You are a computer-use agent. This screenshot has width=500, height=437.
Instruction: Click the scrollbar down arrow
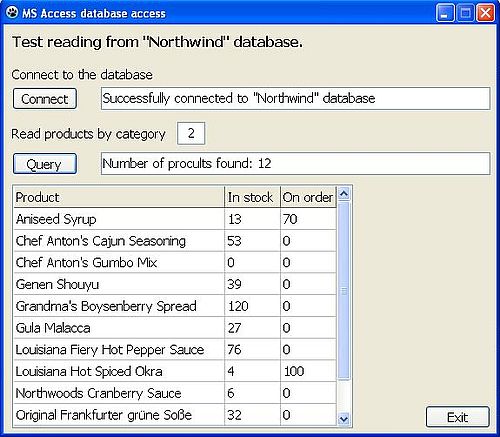[344, 418]
